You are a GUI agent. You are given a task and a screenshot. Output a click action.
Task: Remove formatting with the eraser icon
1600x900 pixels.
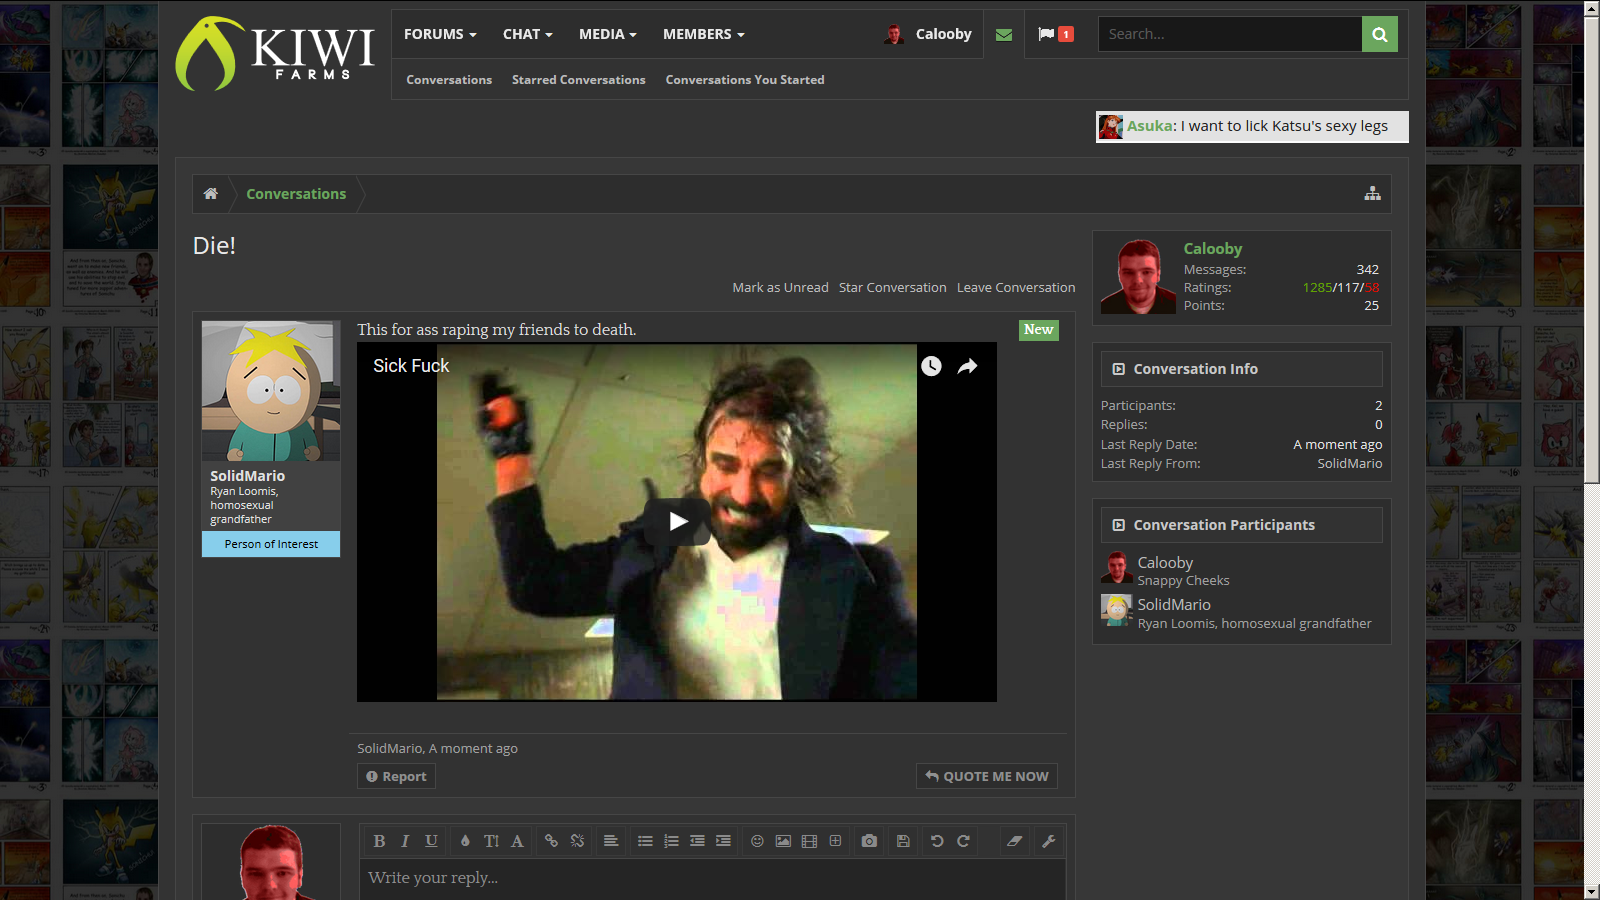[x=1014, y=841]
